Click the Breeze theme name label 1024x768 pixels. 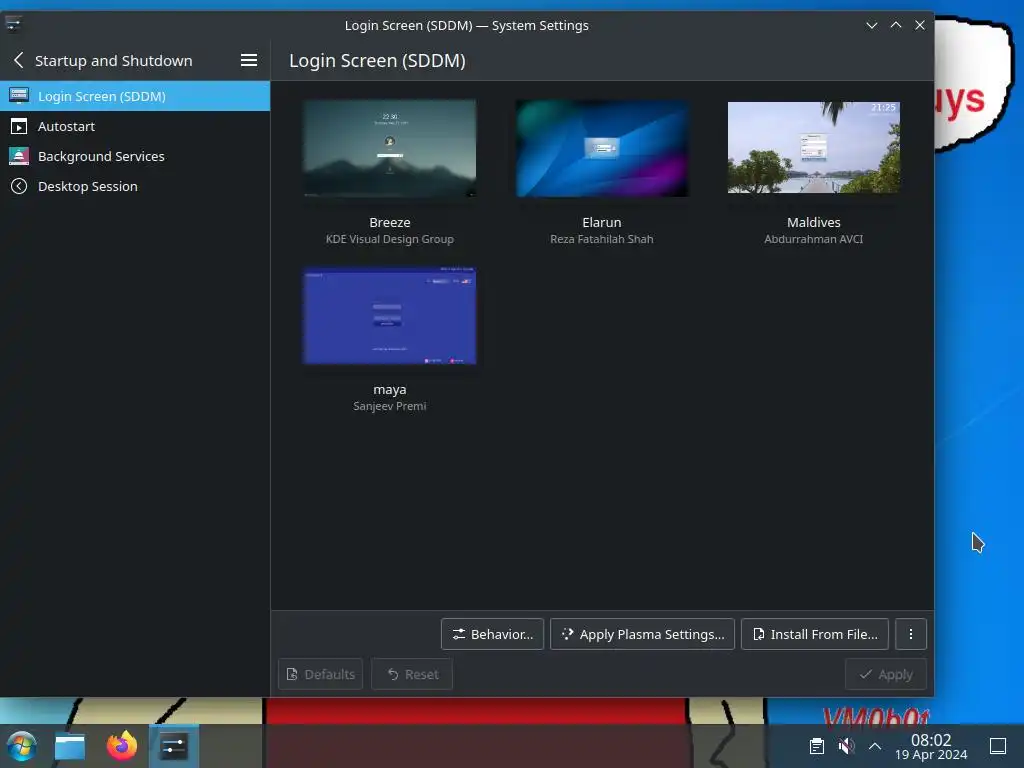pyautogui.click(x=390, y=222)
